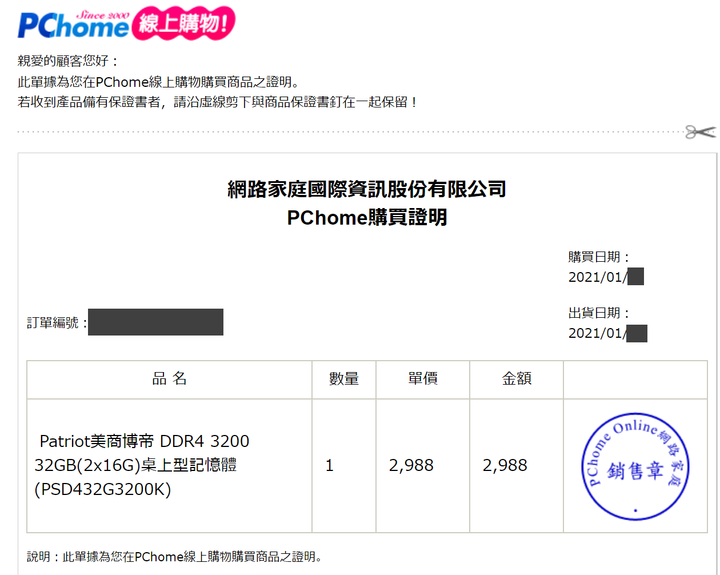Click the 金額 column header
This screenshot has height=575, width=720.
517,379
